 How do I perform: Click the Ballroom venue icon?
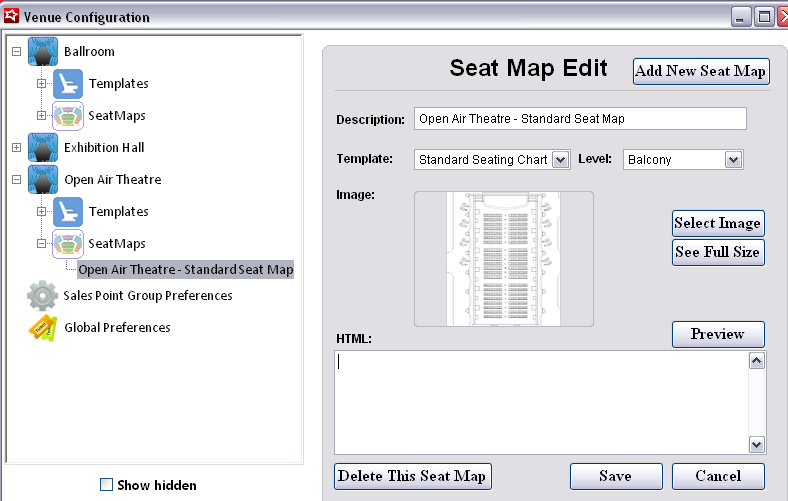click(43, 52)
